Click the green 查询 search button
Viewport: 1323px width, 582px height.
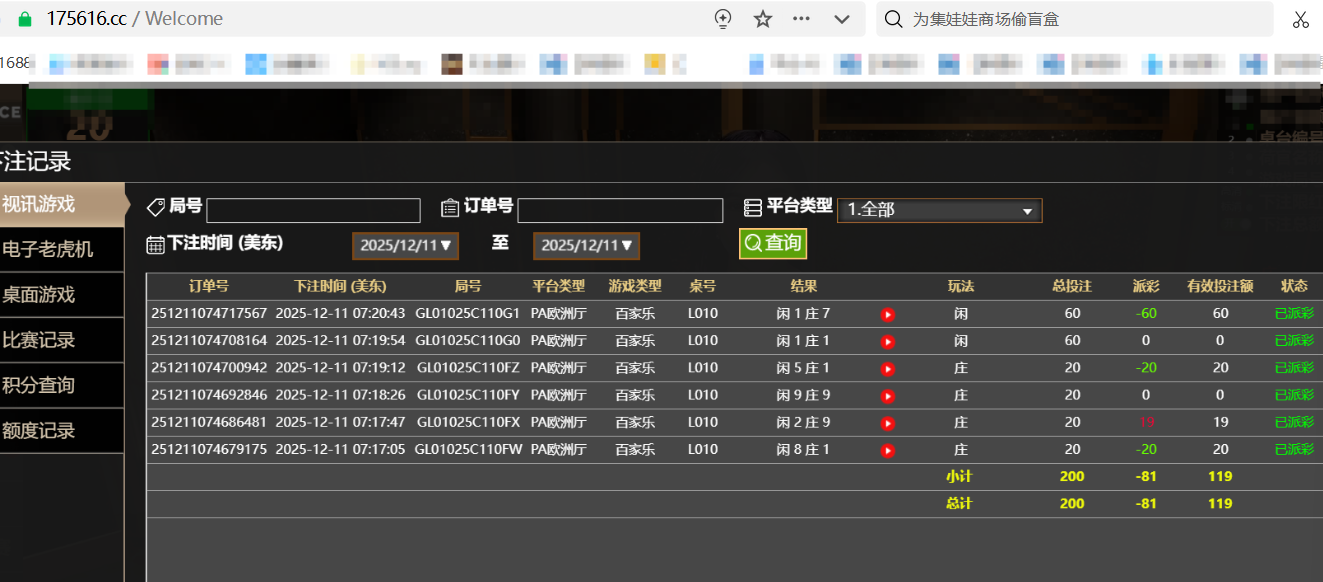(772, 243)
